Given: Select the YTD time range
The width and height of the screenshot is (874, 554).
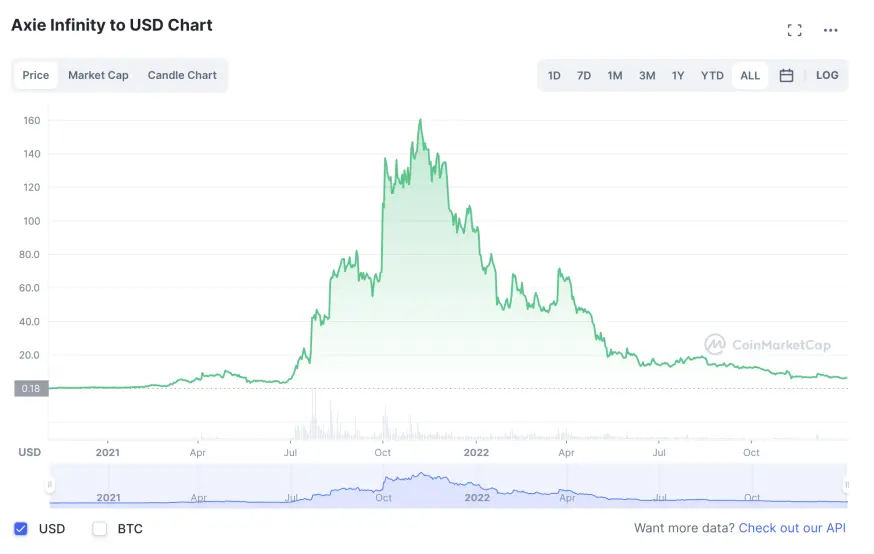Looking at the screenshot, I should pyautogui.click(x=712, y=75).
